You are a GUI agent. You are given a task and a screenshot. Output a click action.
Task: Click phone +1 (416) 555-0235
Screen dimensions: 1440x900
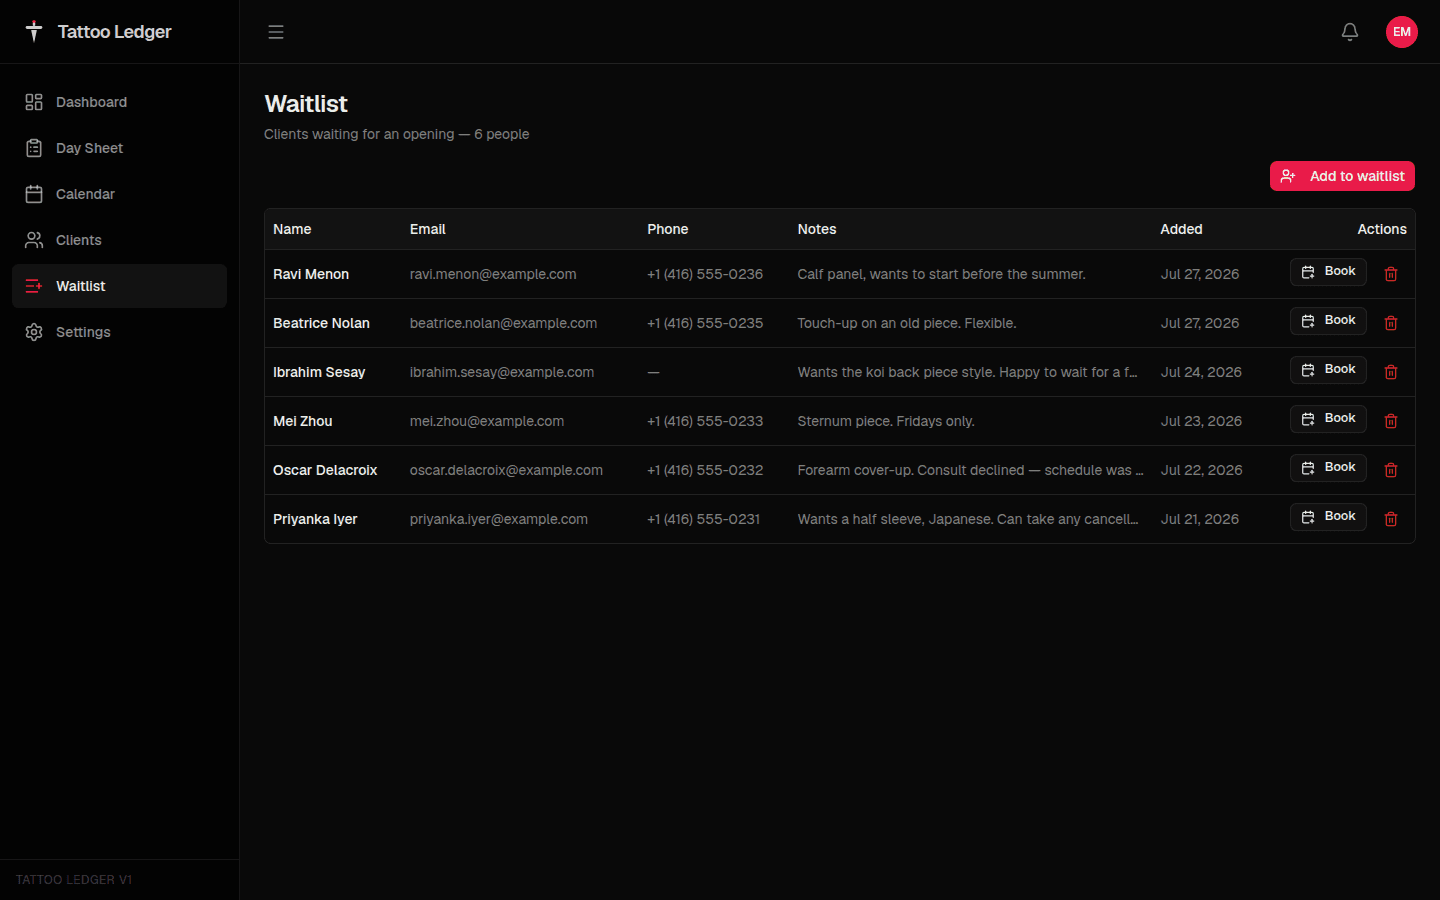pos(705,323)
